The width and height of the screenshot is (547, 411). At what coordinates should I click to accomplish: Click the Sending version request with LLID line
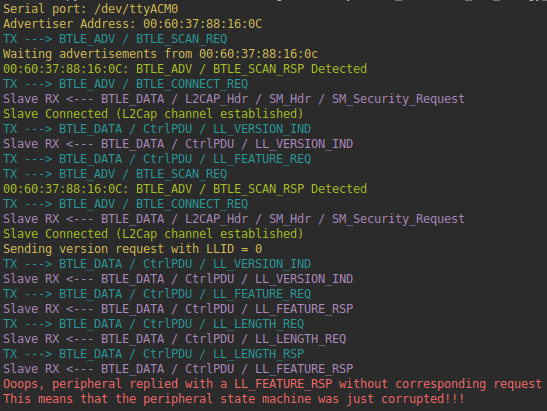pos(133,249)
